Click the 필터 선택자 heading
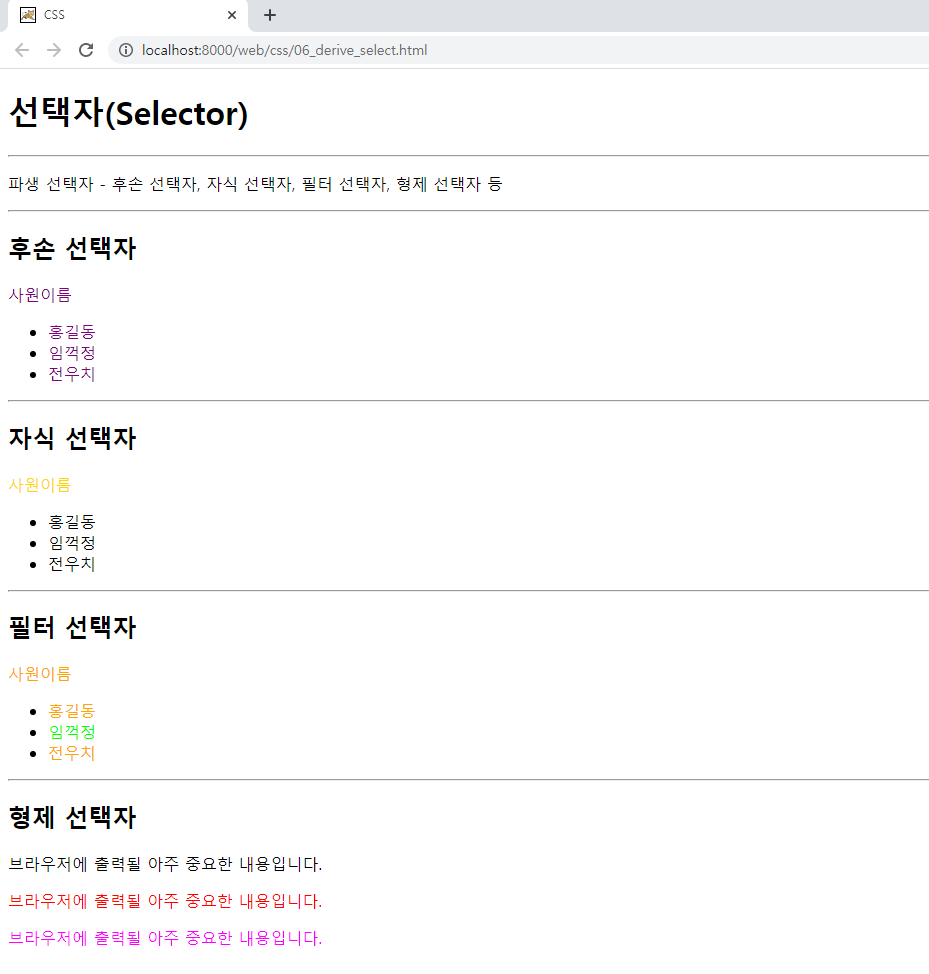Viewport: 929px width, 974px height. (x=73, y=627)
